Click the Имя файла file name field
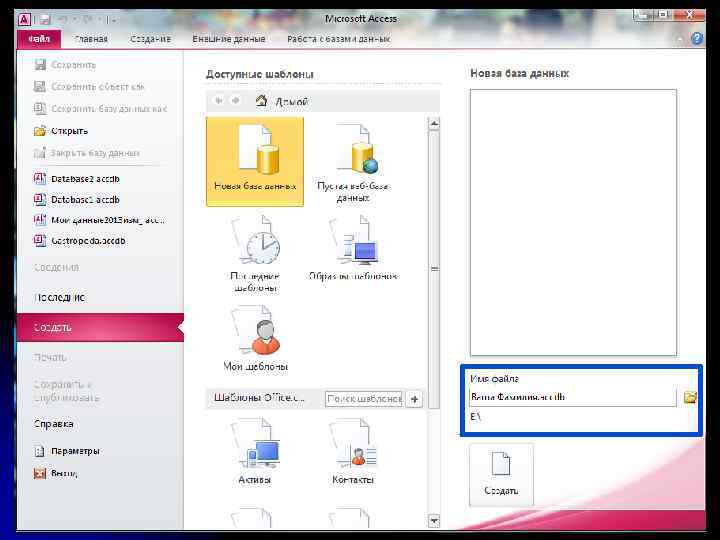The width and height of the screenshot is (720, 540). click(573, 397)
